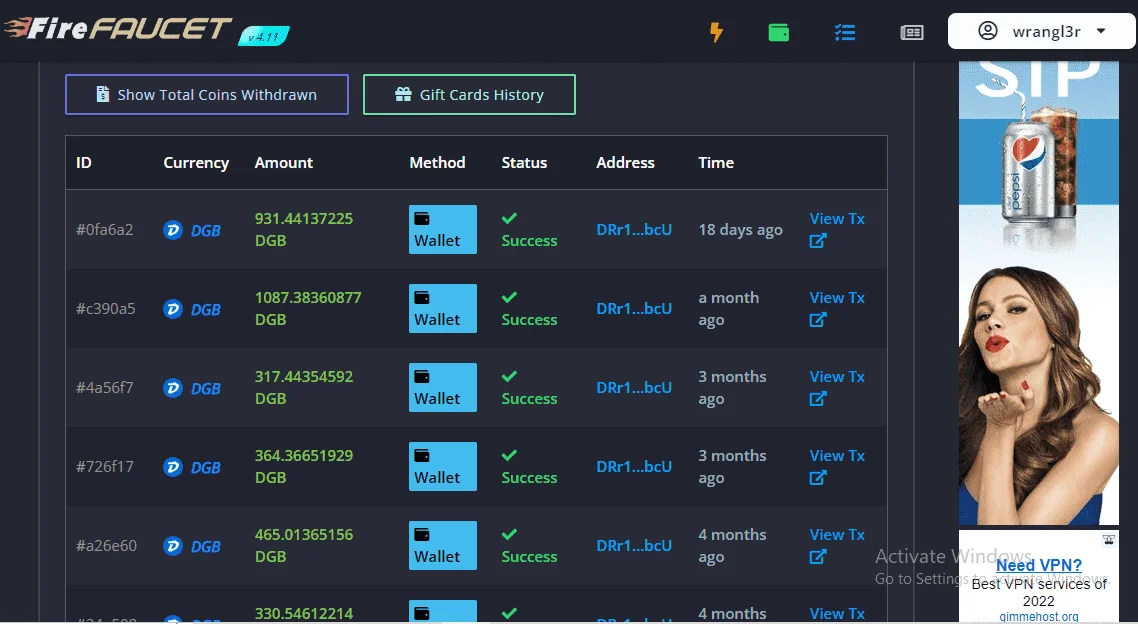
Task: Open View Tx link for row #726f17
Action: point(837,467)
